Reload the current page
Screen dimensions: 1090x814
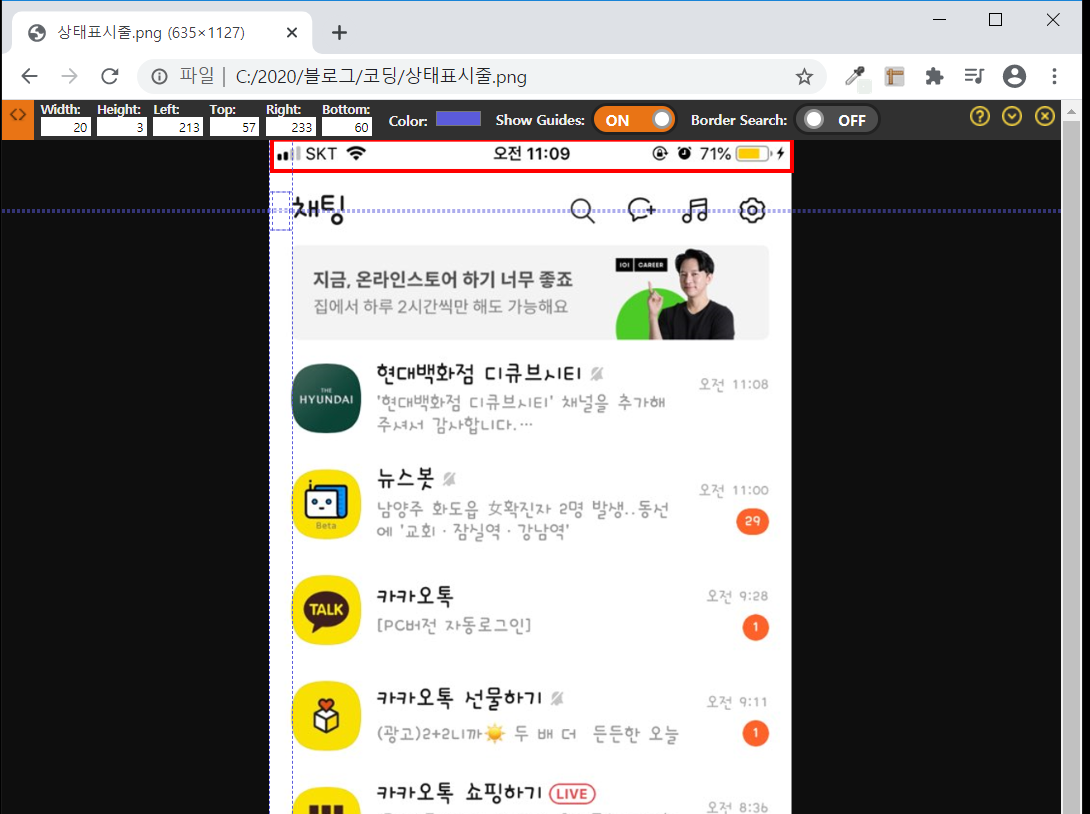click(110, 76)
